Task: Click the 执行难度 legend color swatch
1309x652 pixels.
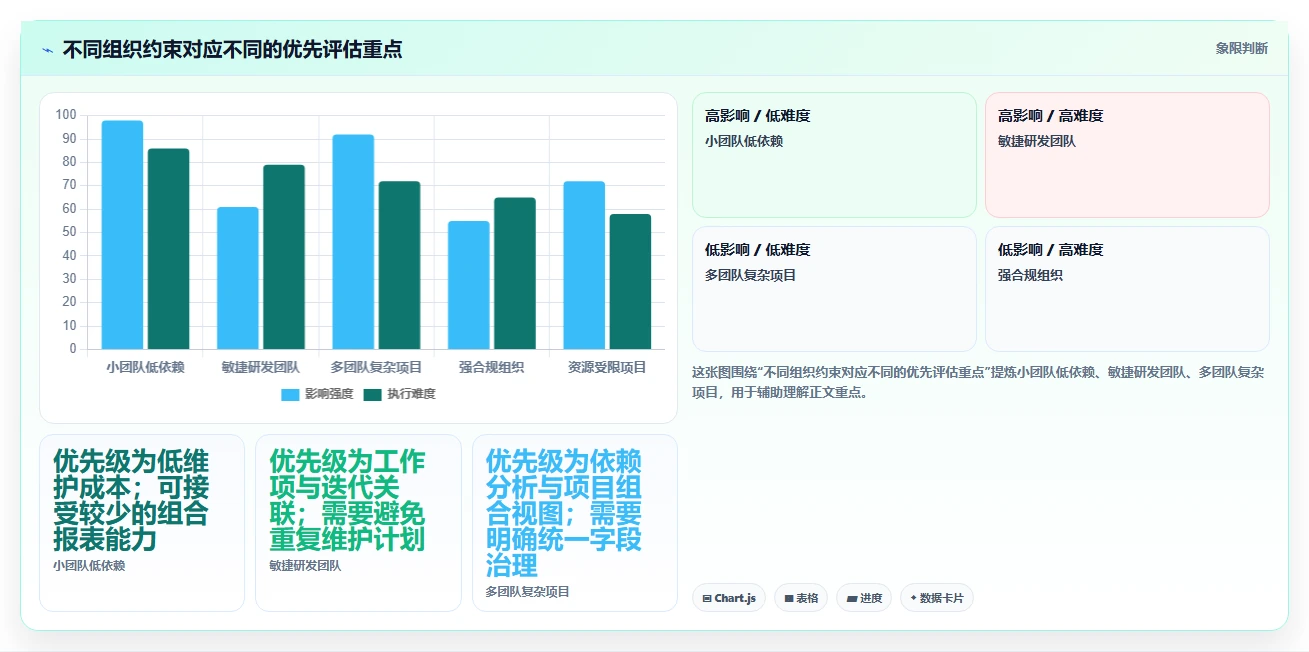Action: (372, 394)
